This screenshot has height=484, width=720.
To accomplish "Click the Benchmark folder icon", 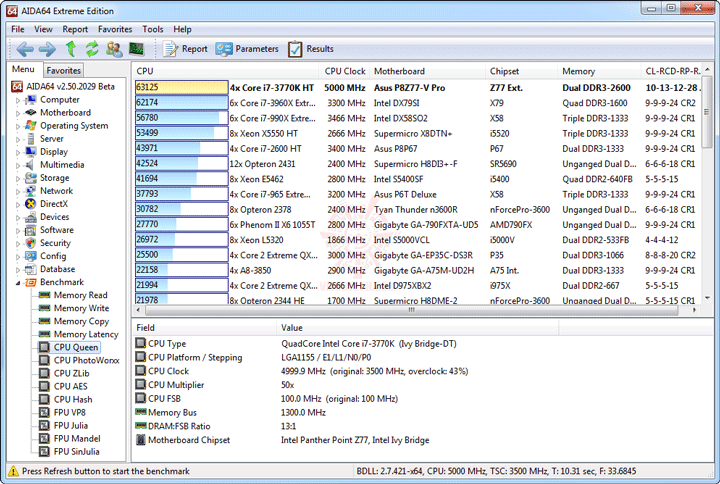I will point(31,282).
